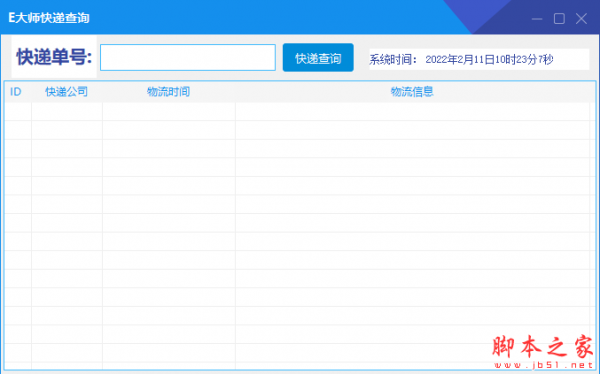Screen dimensions: 600x374
Task: Select the 物流信息 column header
Action: coord(412,92)
